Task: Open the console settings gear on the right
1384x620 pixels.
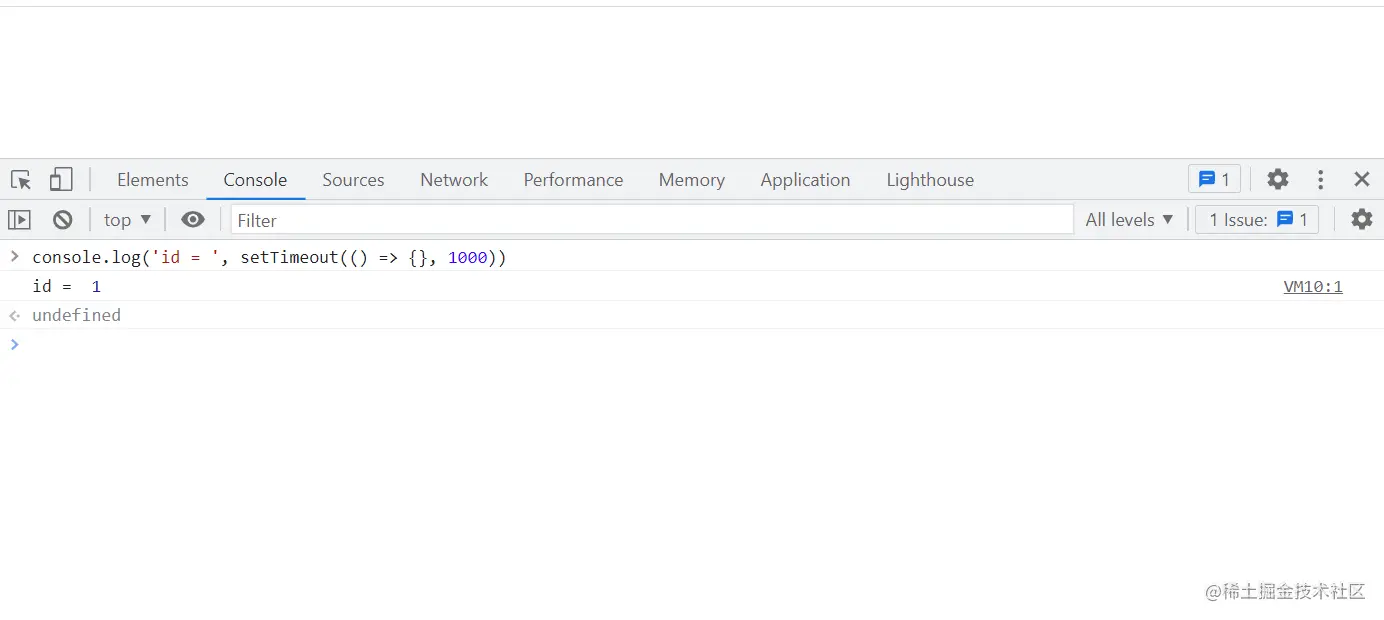Action: coord(1362,219)
